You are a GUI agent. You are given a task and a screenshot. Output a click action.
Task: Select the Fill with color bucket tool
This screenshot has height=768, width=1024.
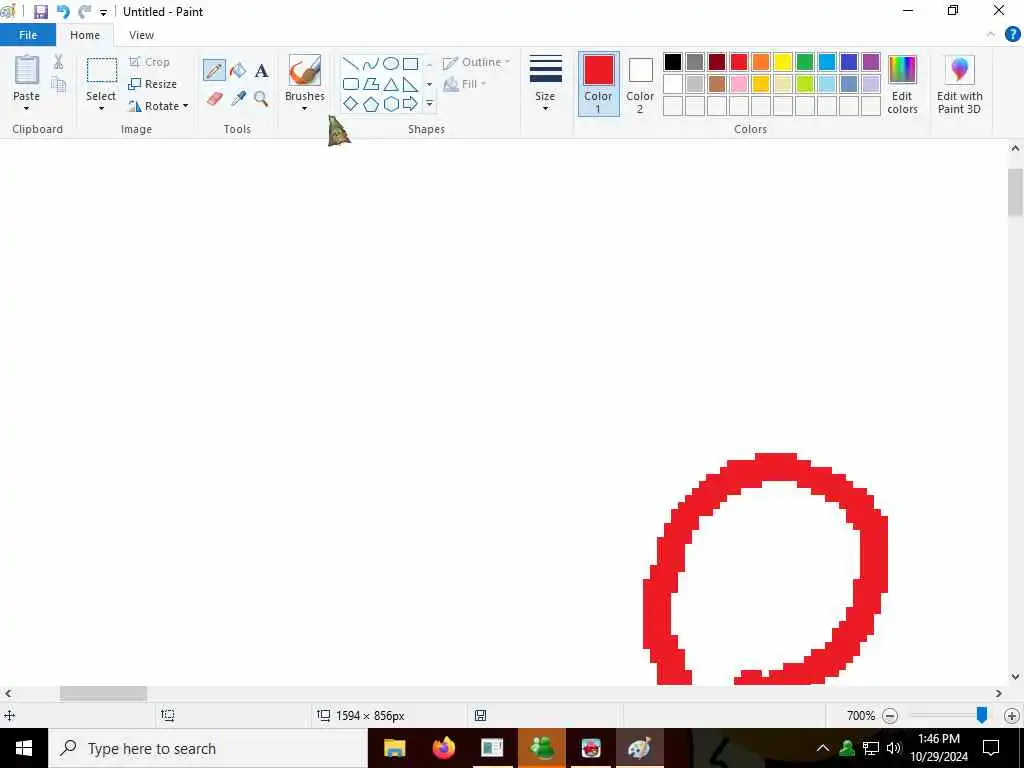click(x=238, y=70)
